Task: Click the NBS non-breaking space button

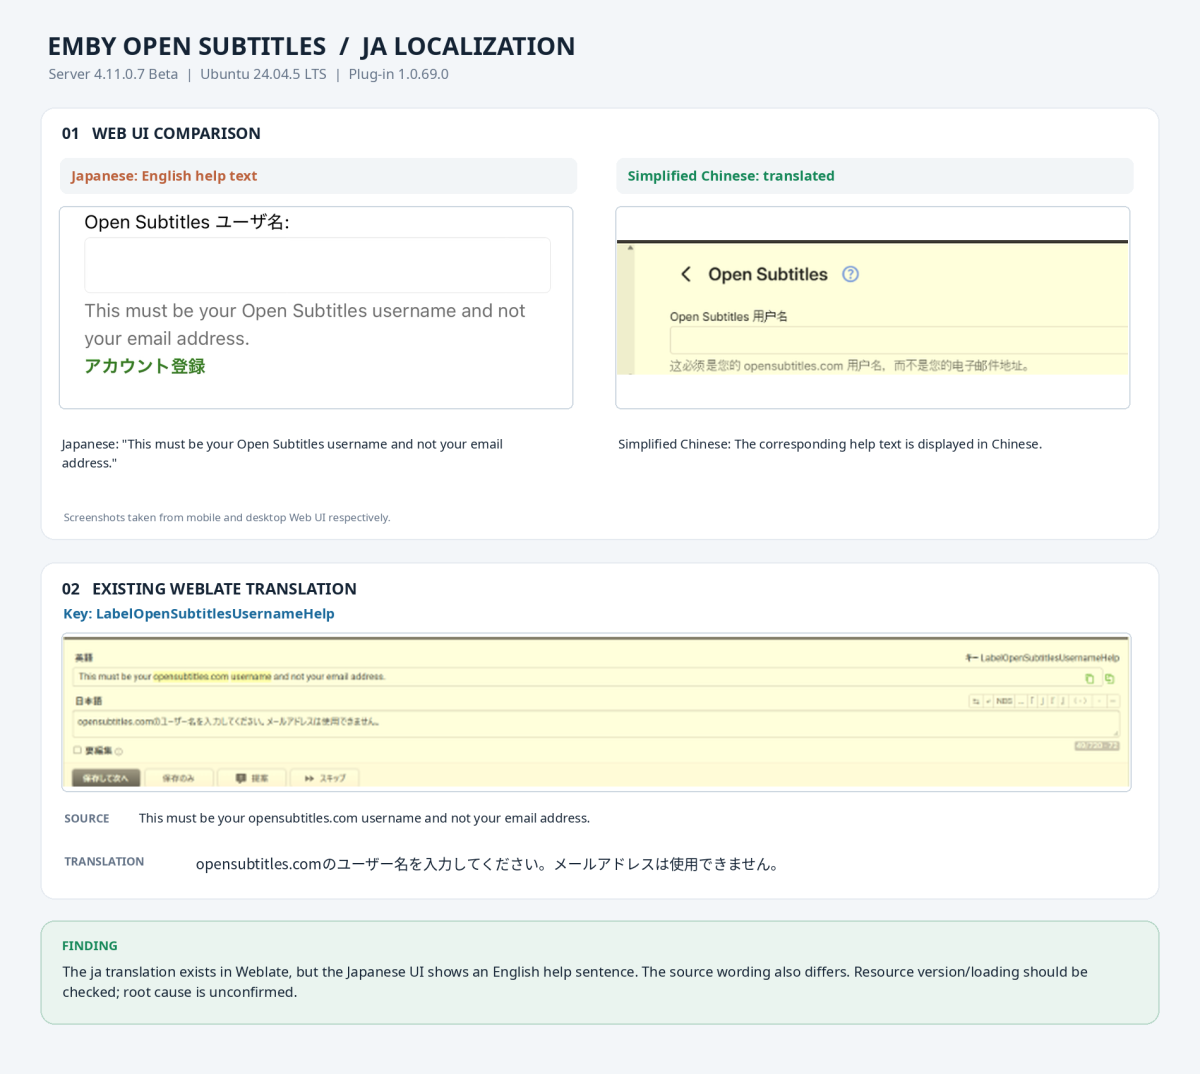Action: pyautogui.click(x=1004, y=701)
